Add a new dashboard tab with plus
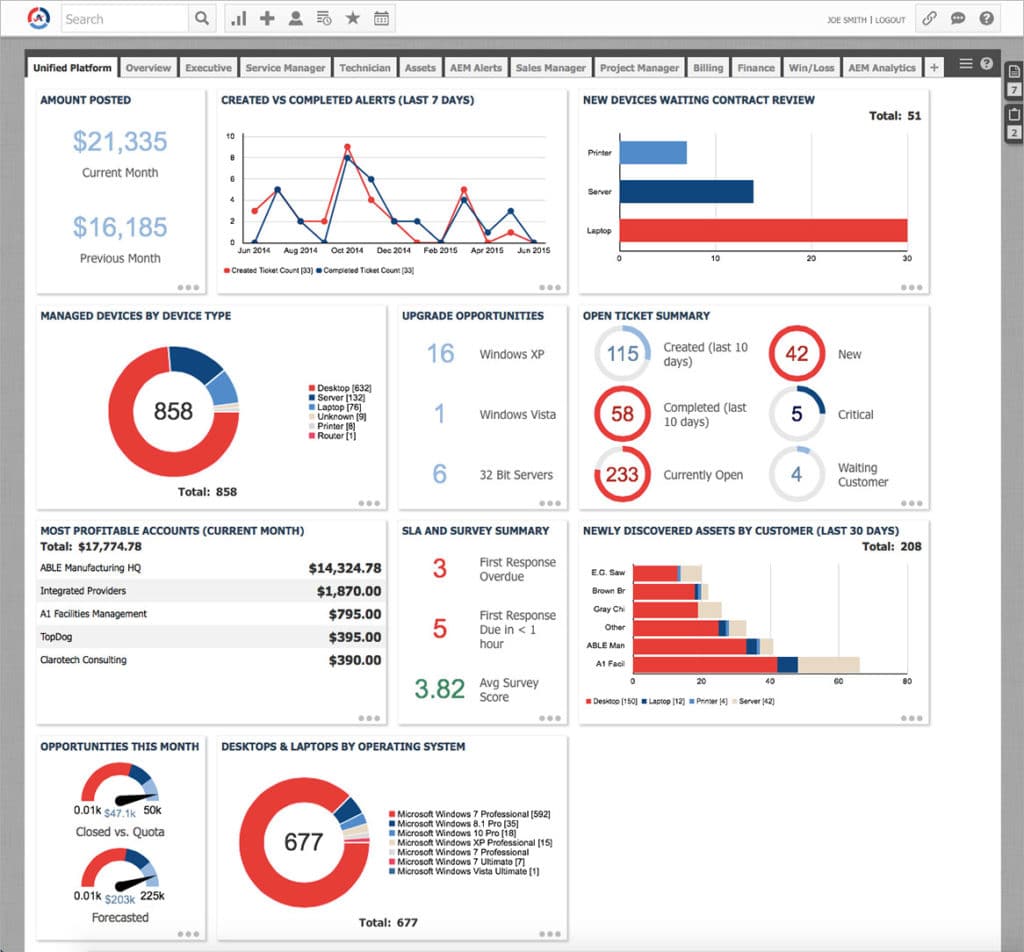Screen dimensions: 1024x952 (x=933, y=68)
